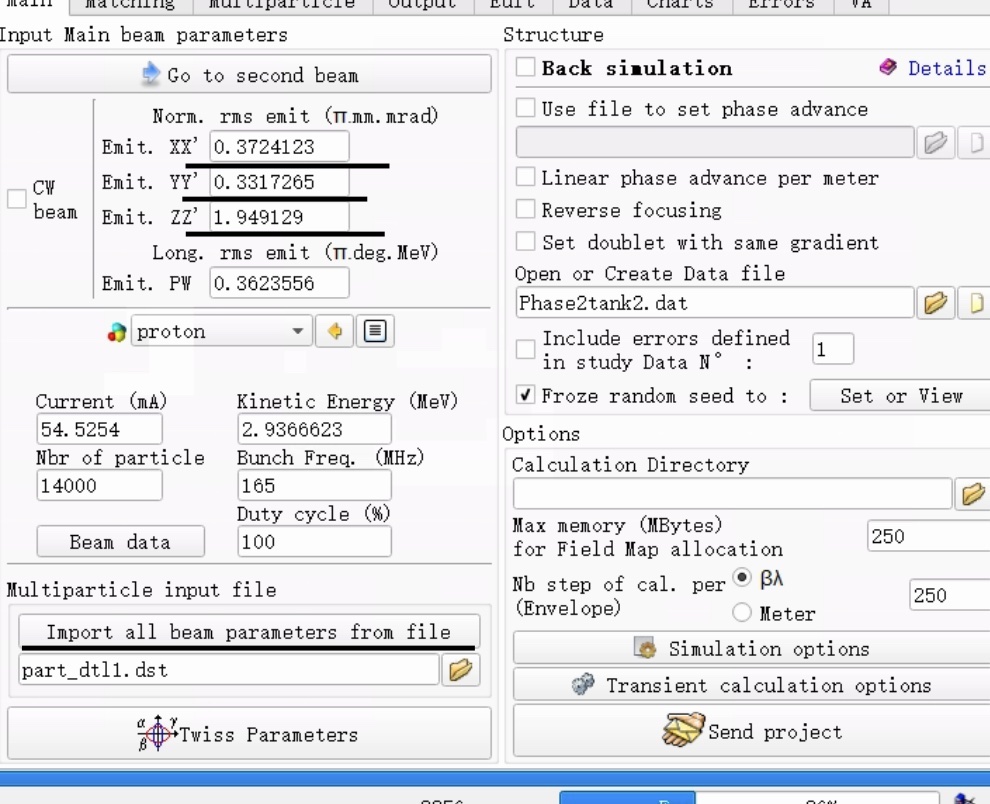Switch to the Multiparticle tab
The width and height of the screenshot is (990, 804).
pyautogui.click(x=281, y=3)
